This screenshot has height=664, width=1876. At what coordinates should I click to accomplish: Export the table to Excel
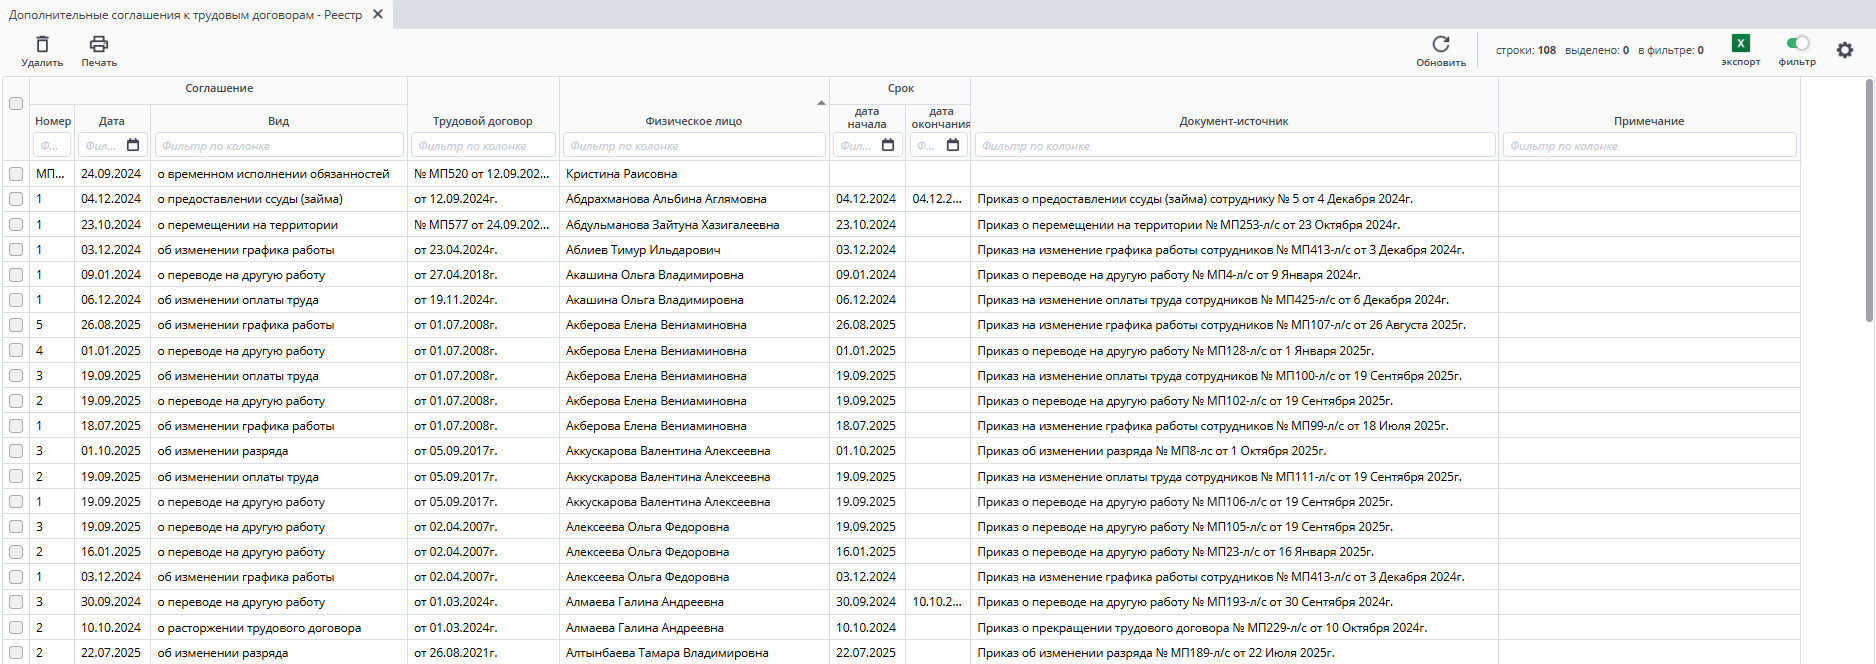[x=1740, y=44]
